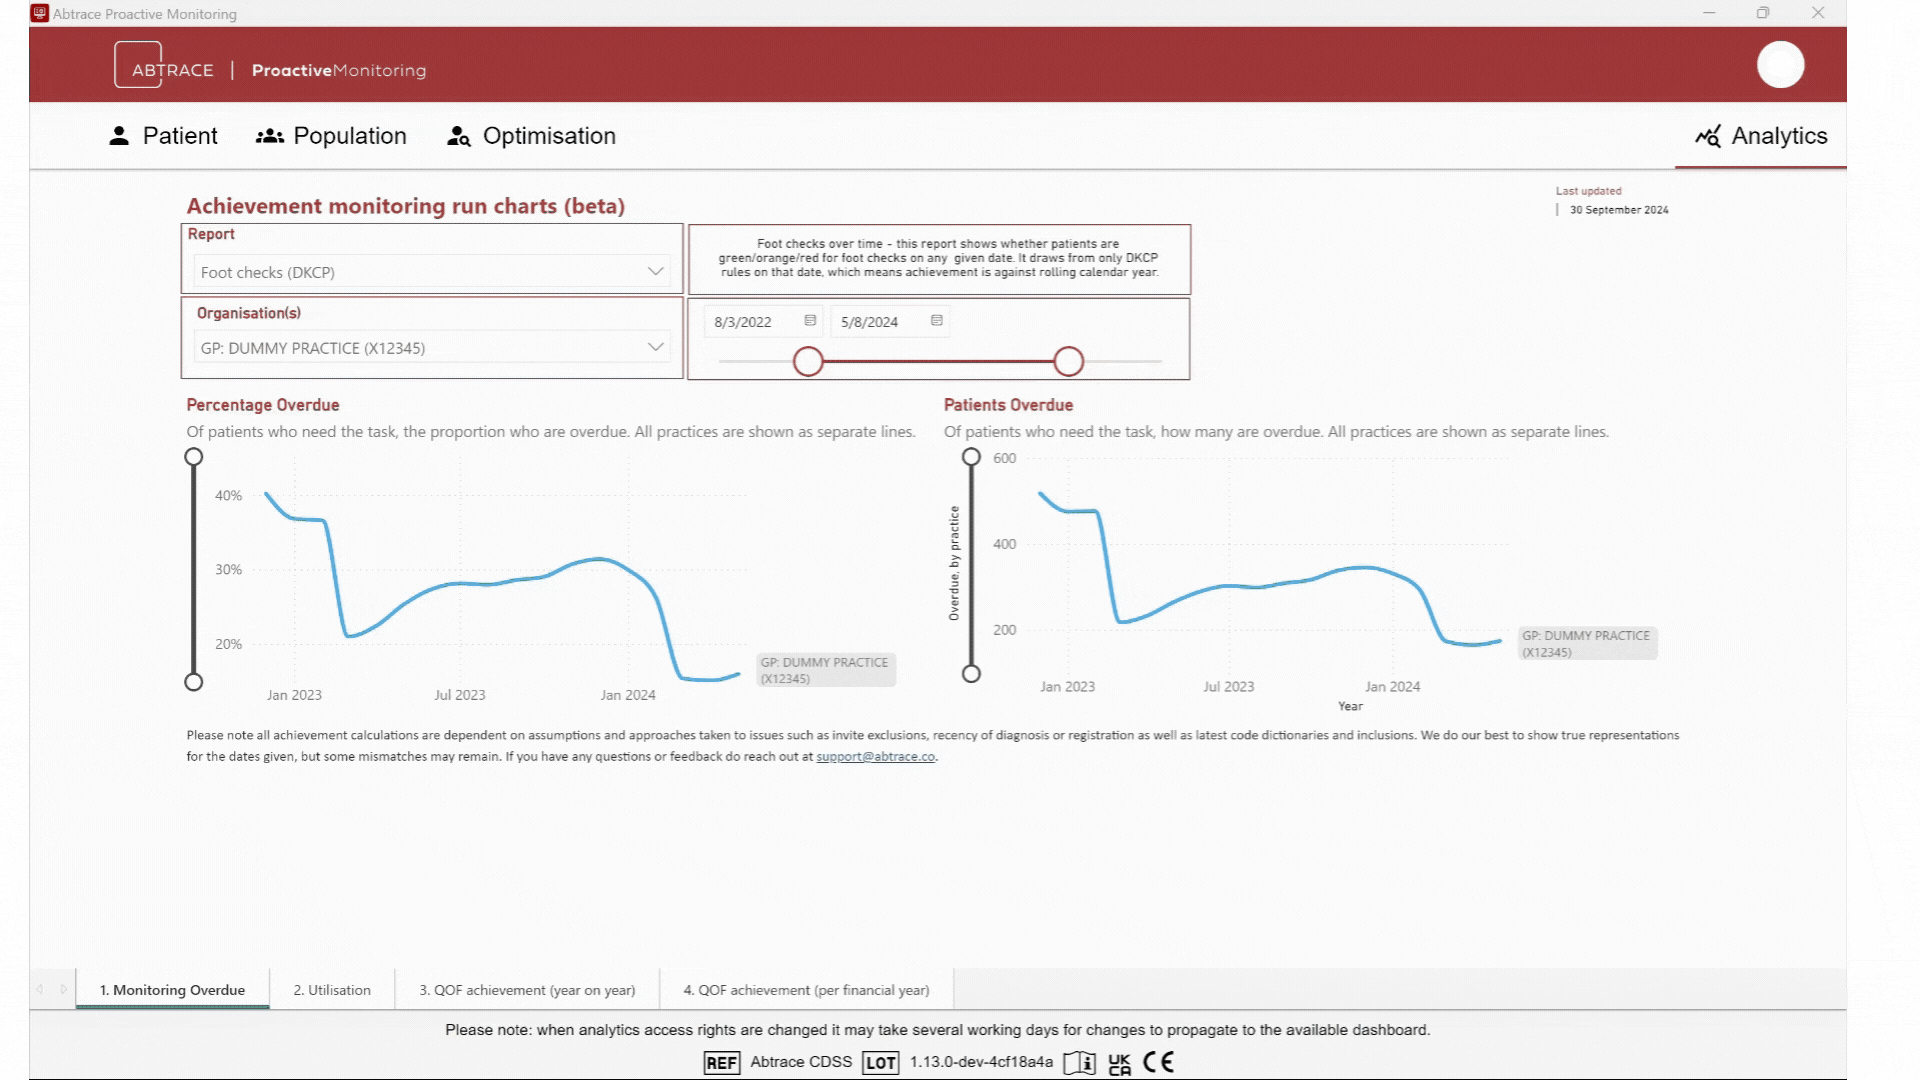1920x1080 pixels.
Task: Open the user profile avatar circle
Action: pyautogui.click(x=1780, y=65)
